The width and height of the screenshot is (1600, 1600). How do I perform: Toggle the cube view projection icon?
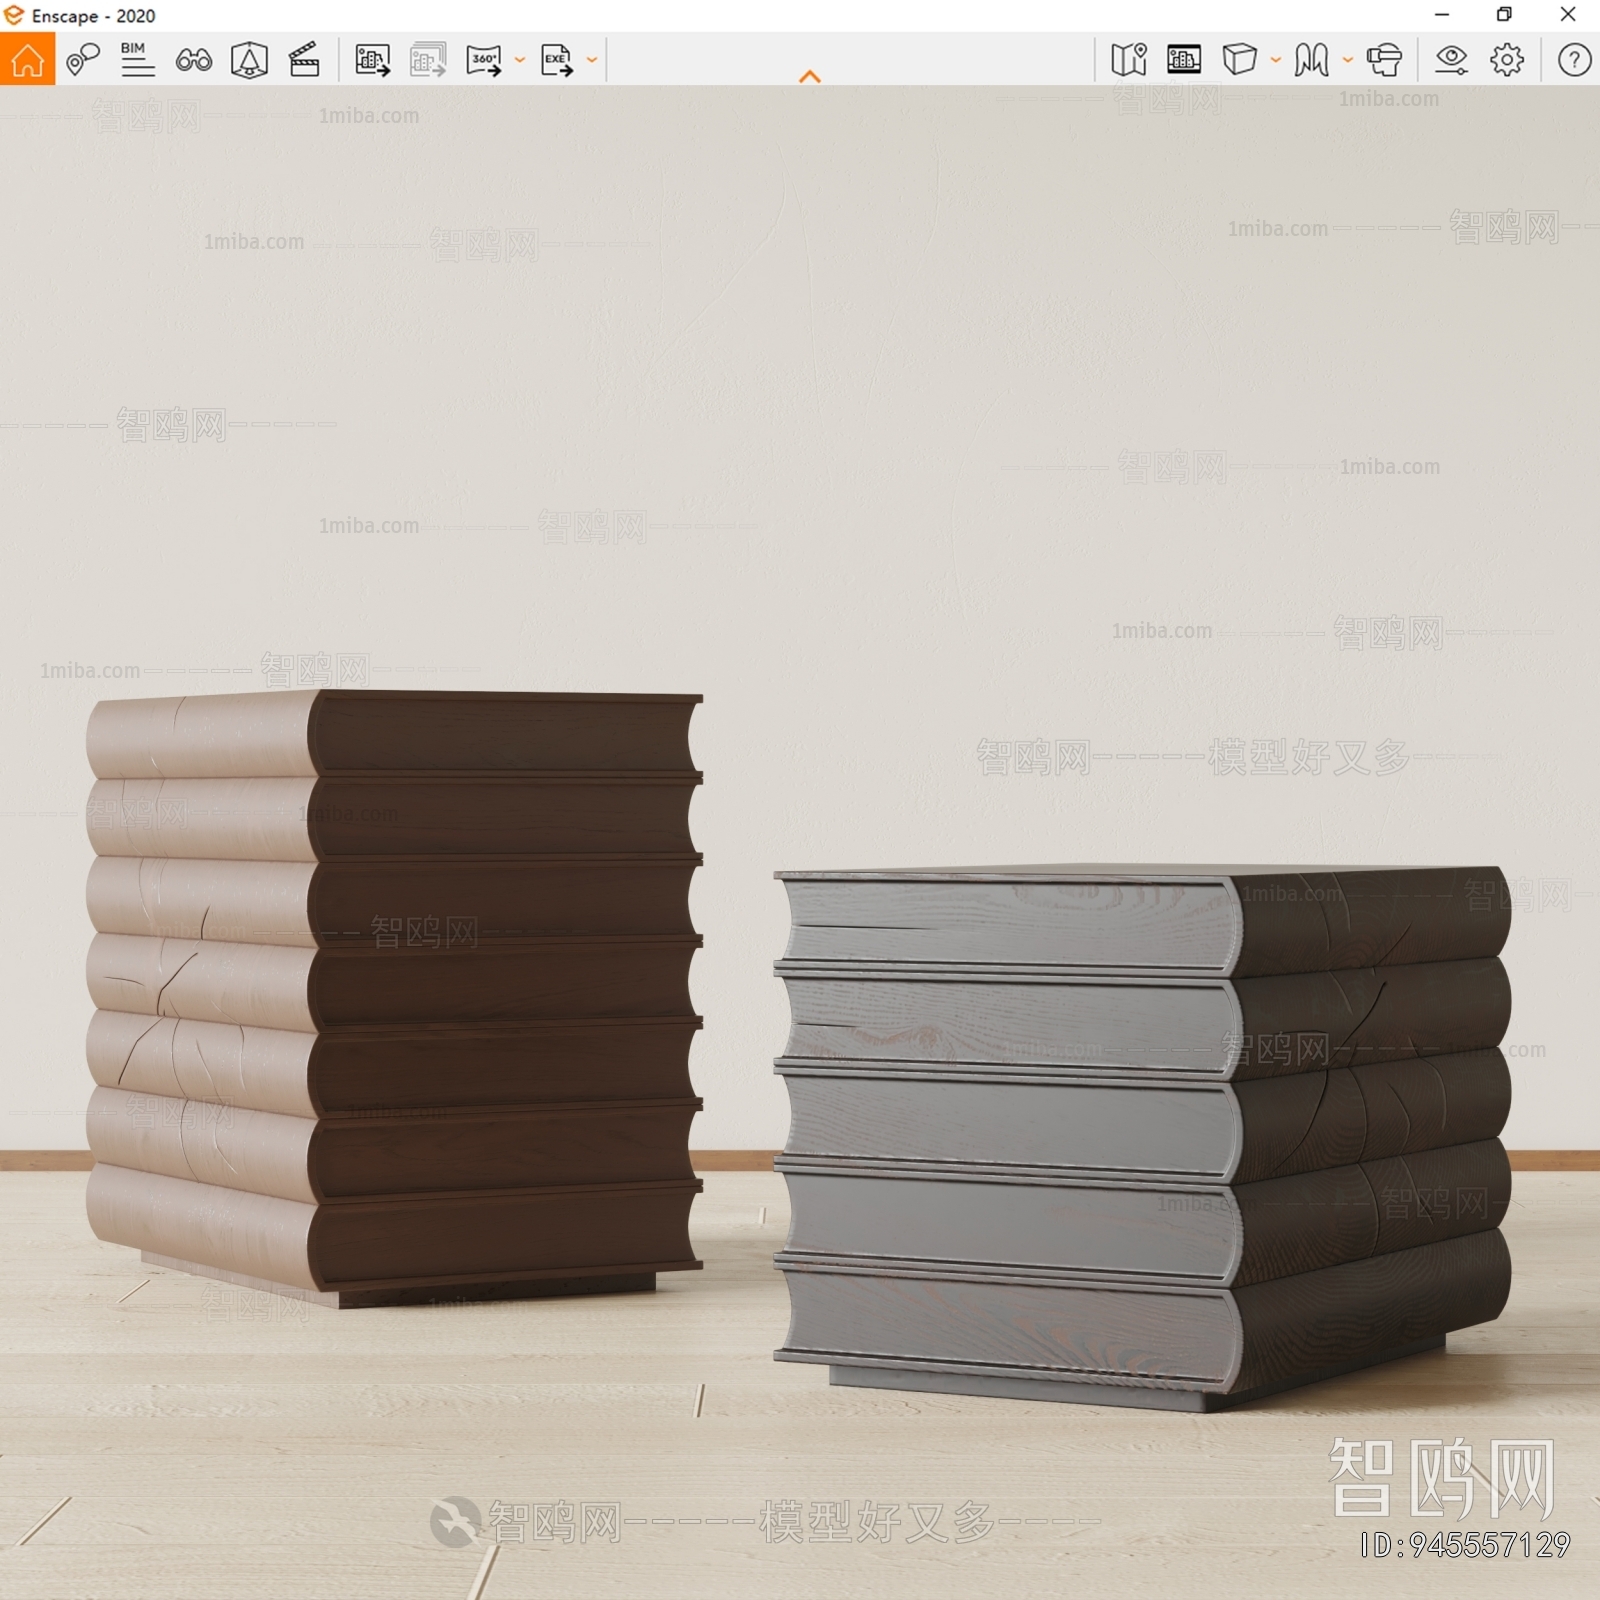coord(1239,60)
